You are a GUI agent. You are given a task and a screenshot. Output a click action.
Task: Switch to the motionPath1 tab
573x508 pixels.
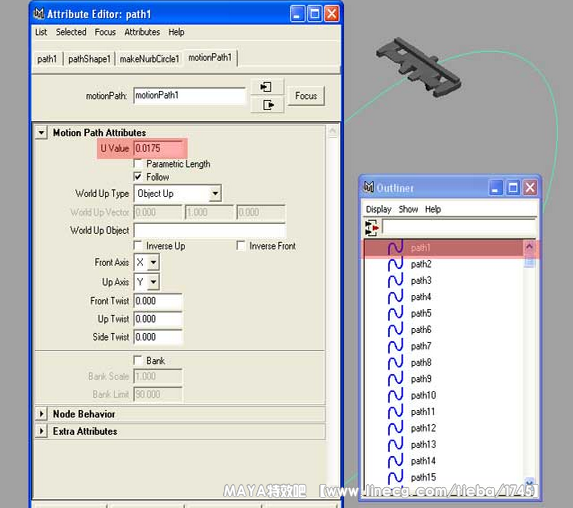(x=210, y=58)
